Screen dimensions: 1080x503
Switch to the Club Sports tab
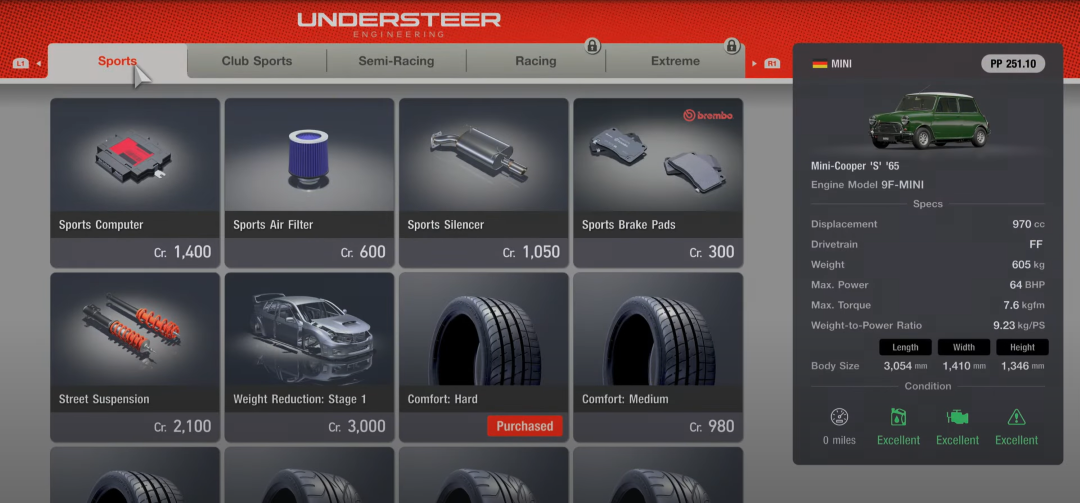pos(257,61)
